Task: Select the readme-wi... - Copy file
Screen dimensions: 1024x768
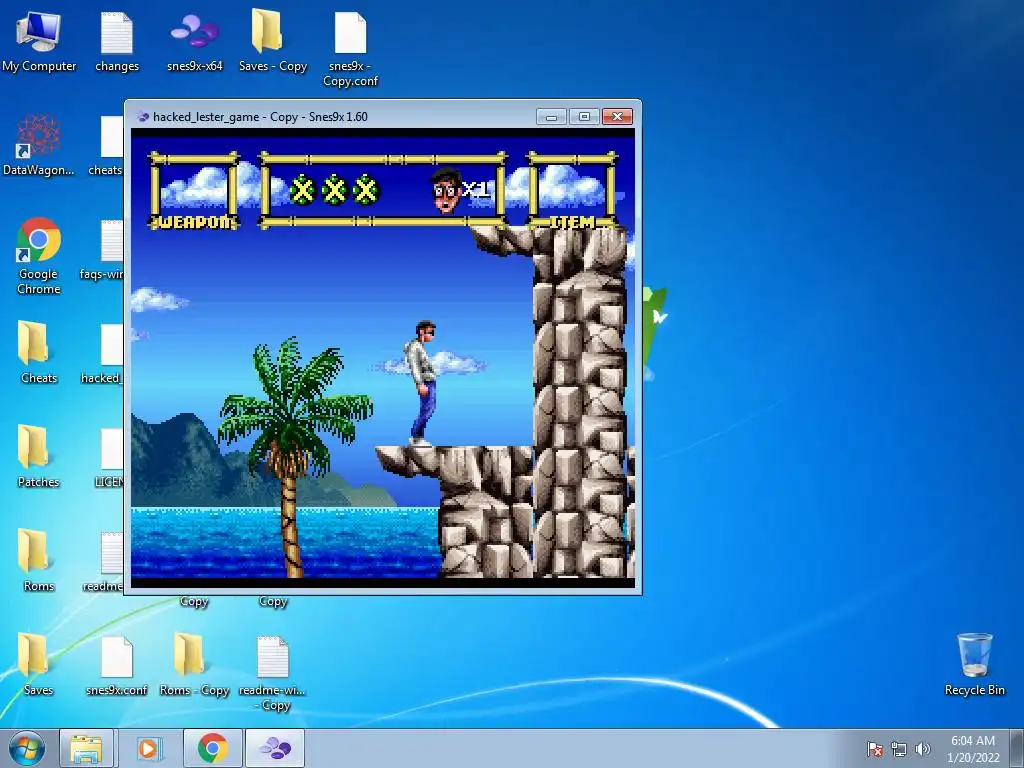Action: [x=272, y=673]
